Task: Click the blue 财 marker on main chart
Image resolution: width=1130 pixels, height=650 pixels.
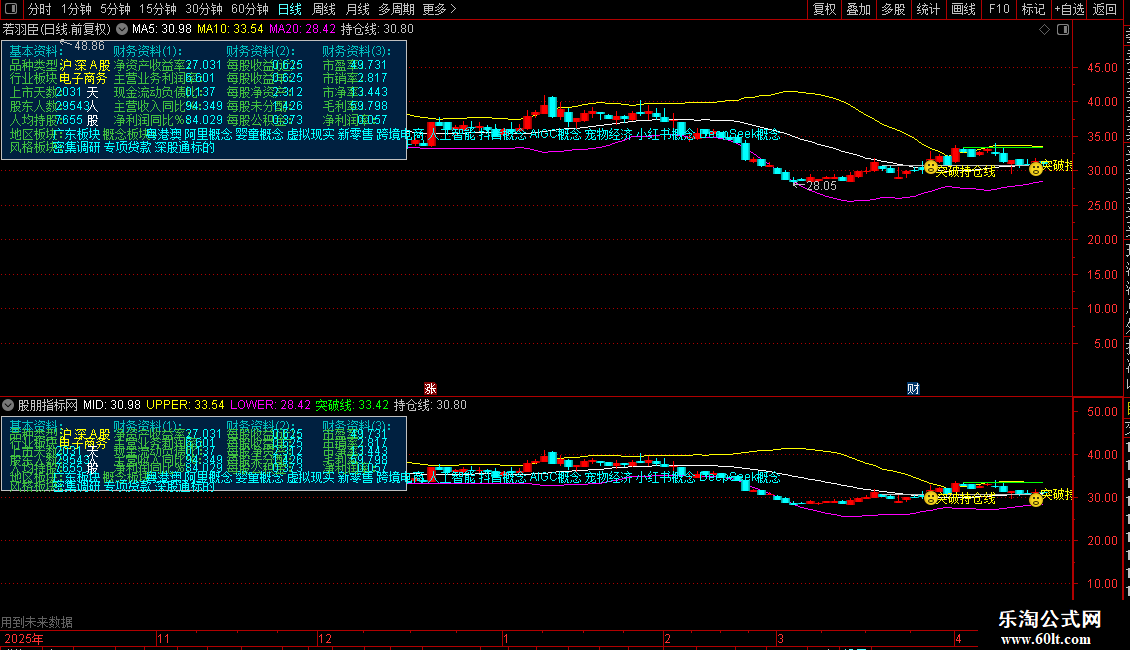Action: 913,388
